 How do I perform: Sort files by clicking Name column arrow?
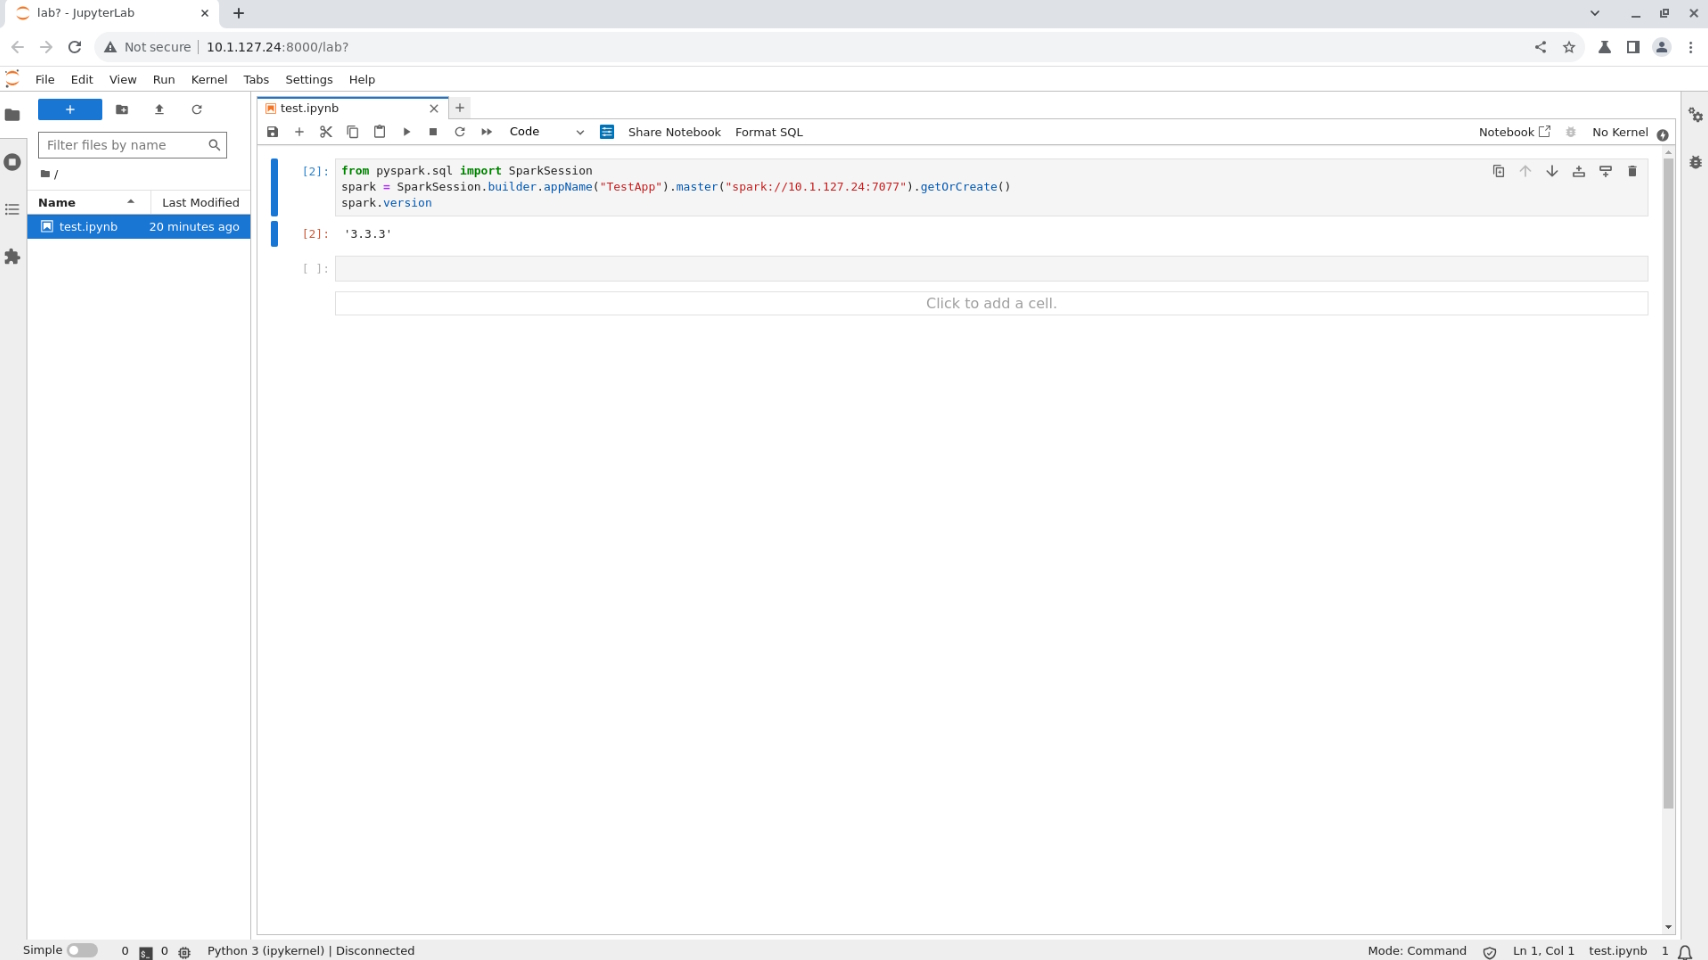[130, 201]
